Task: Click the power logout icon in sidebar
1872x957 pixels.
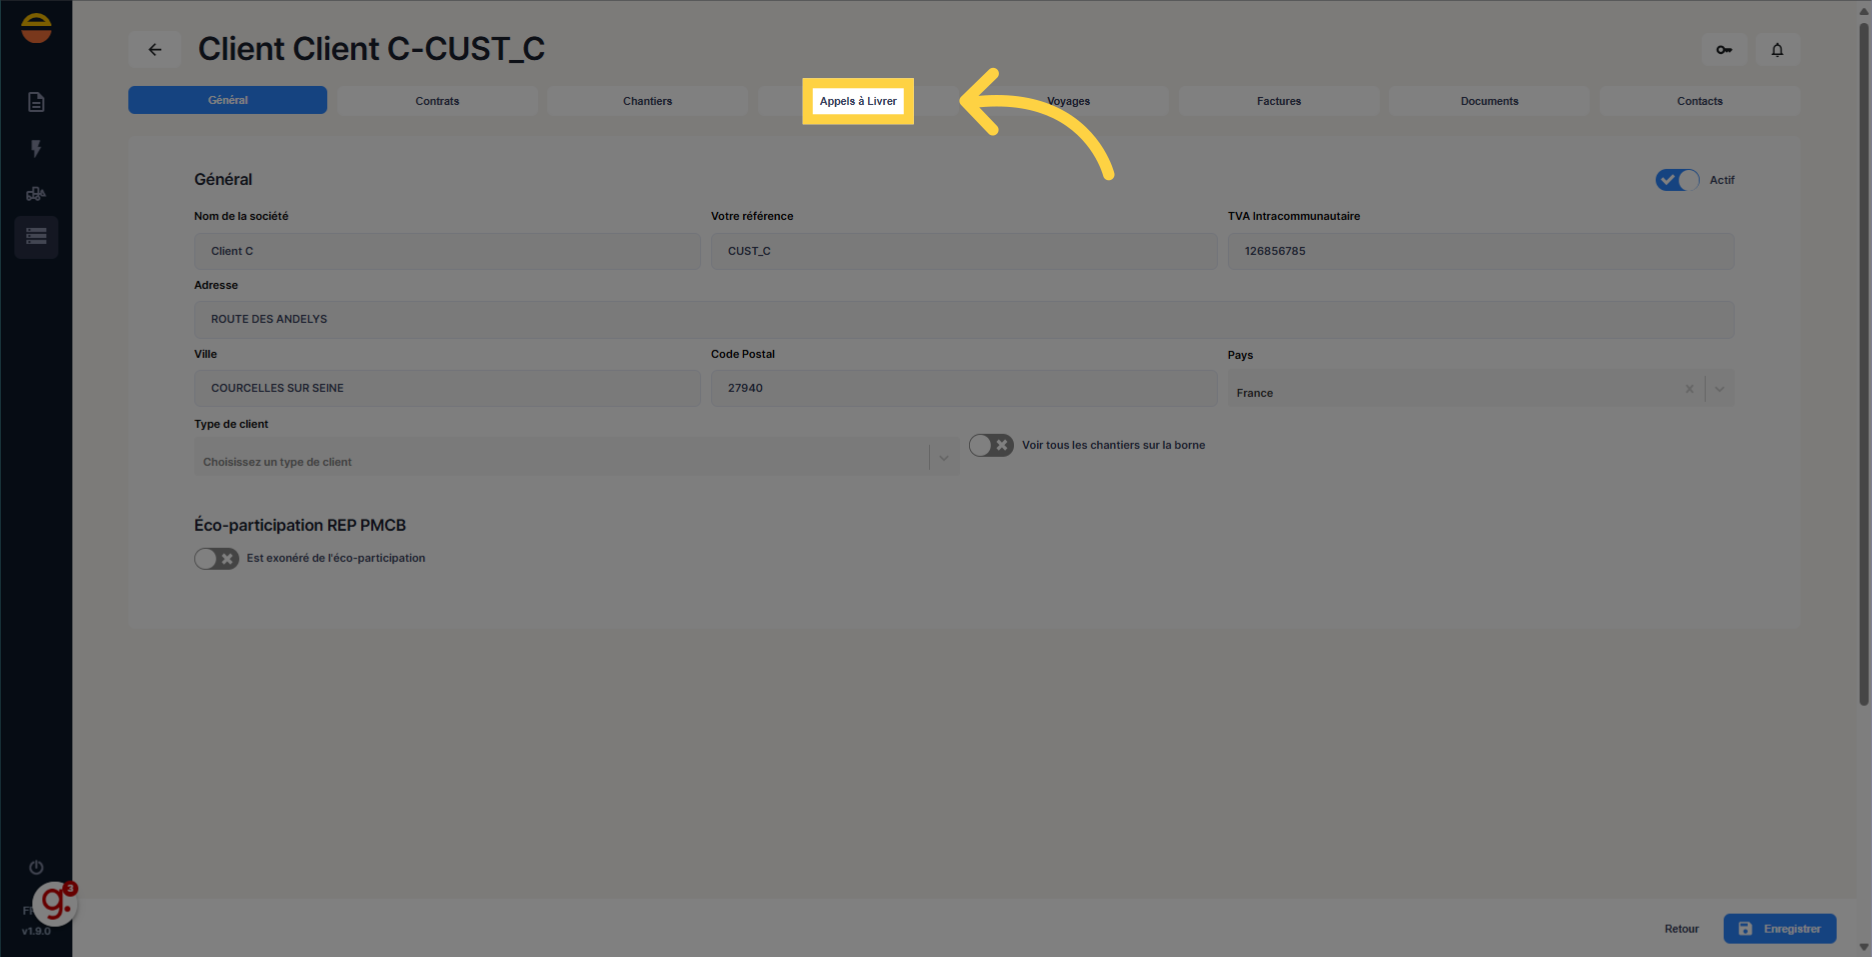Action: 36,867
